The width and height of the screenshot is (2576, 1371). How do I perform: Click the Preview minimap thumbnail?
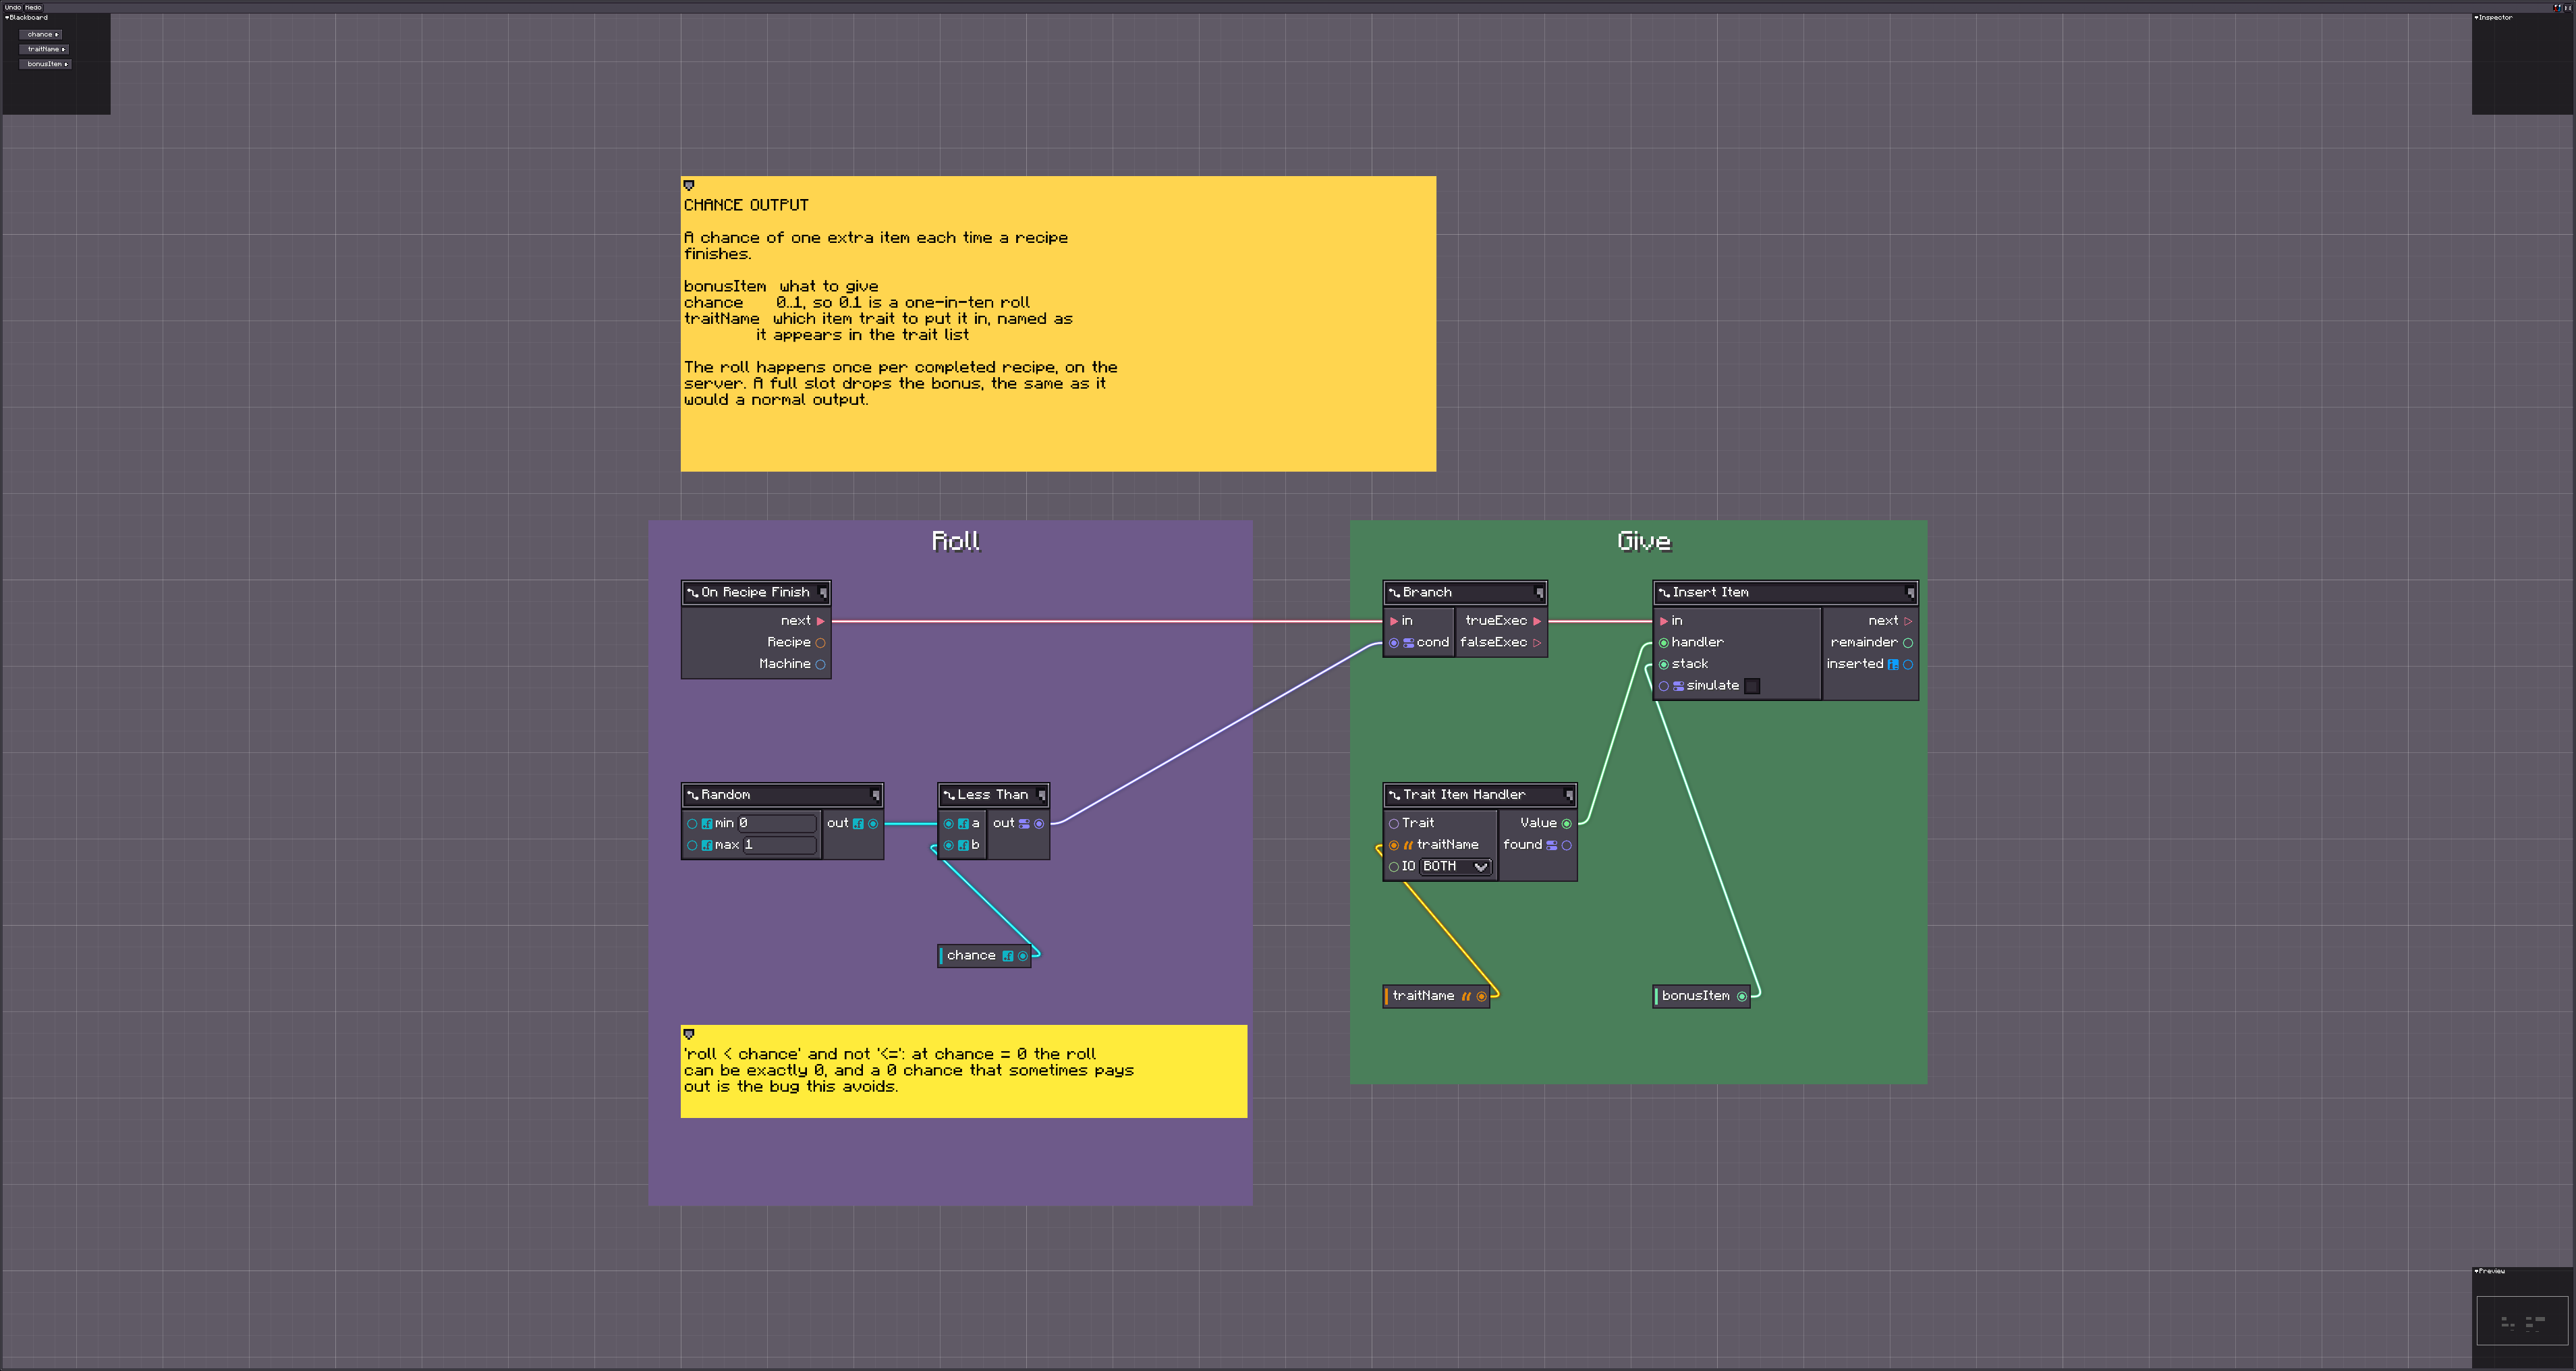pyautogui.click(x=2522, y=1321)
